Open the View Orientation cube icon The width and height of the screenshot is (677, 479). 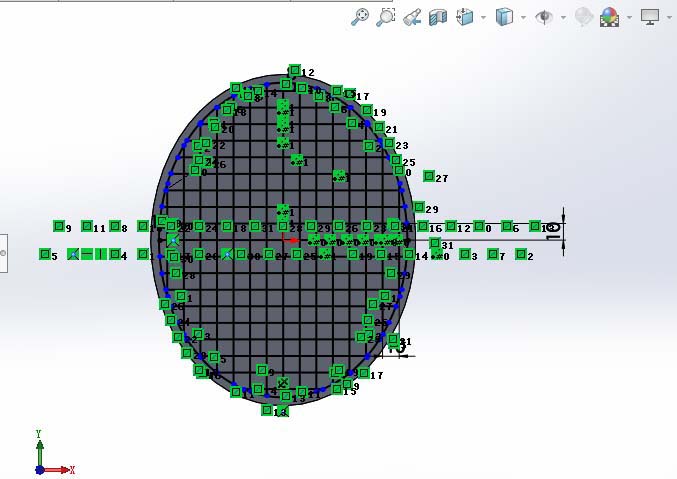point(465,17)
